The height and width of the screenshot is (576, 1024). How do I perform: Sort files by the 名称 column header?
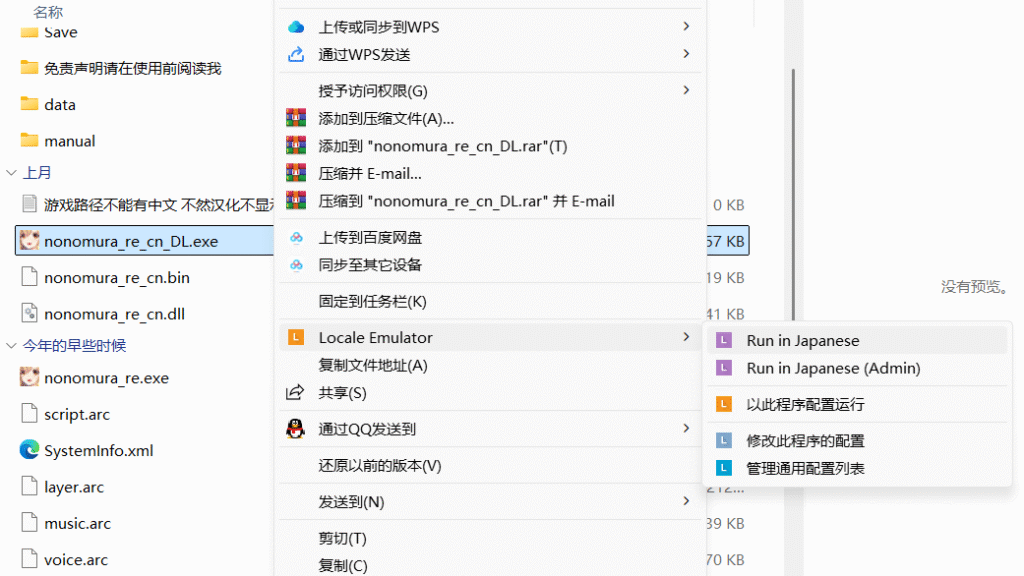coord(48,12)
